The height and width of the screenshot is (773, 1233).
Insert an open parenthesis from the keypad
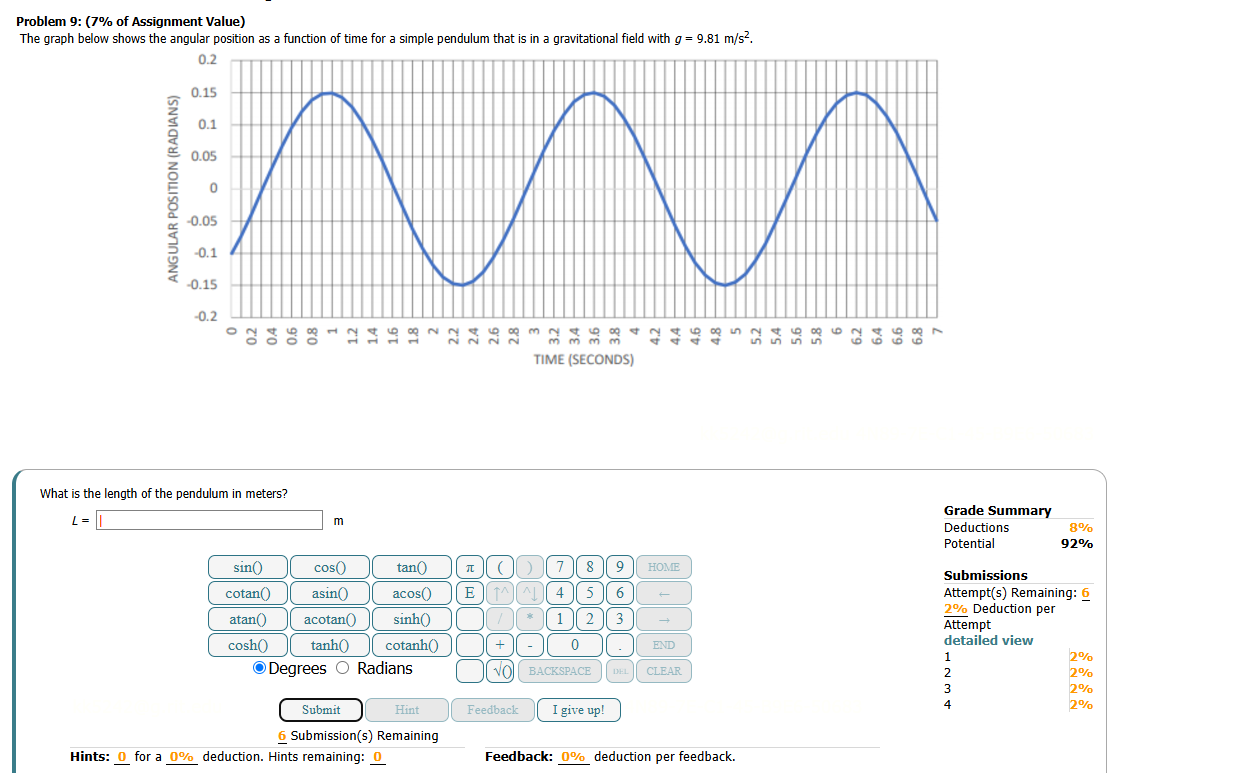click(500, 567)
